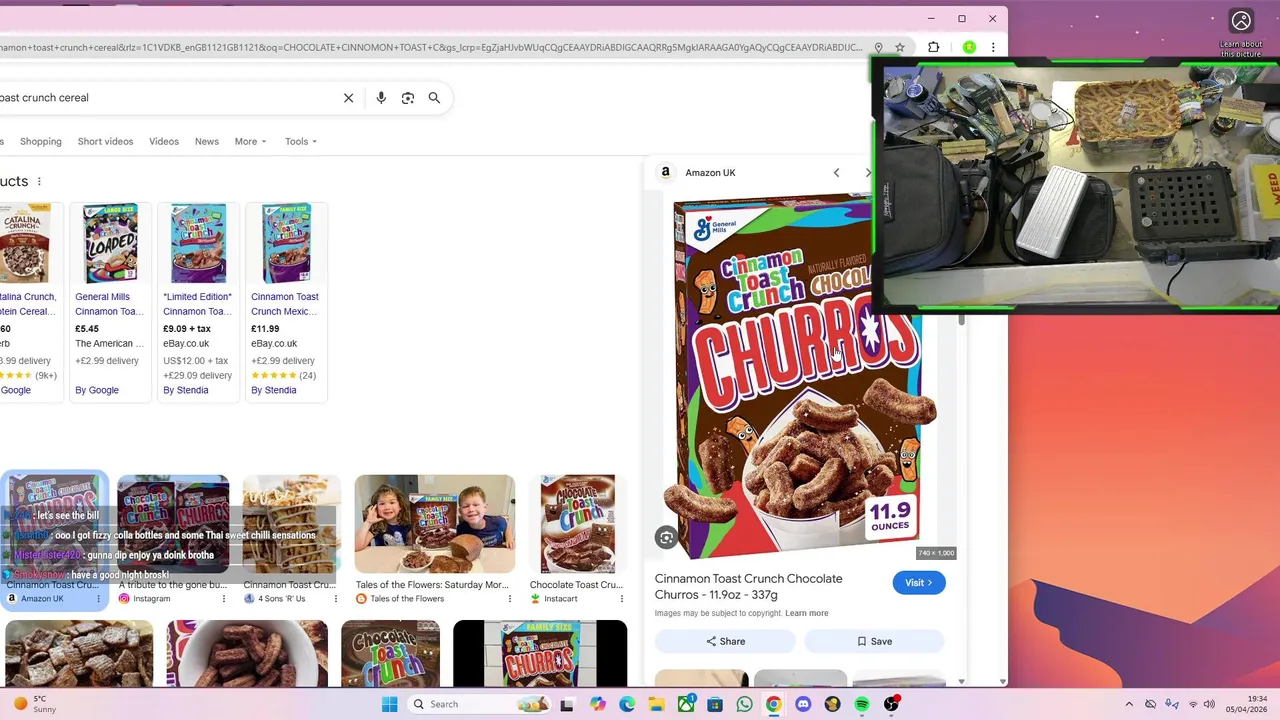The image size is (1280, 720).
Task: Open Spotify from the taskbar
Action: (x=862, y=704)
